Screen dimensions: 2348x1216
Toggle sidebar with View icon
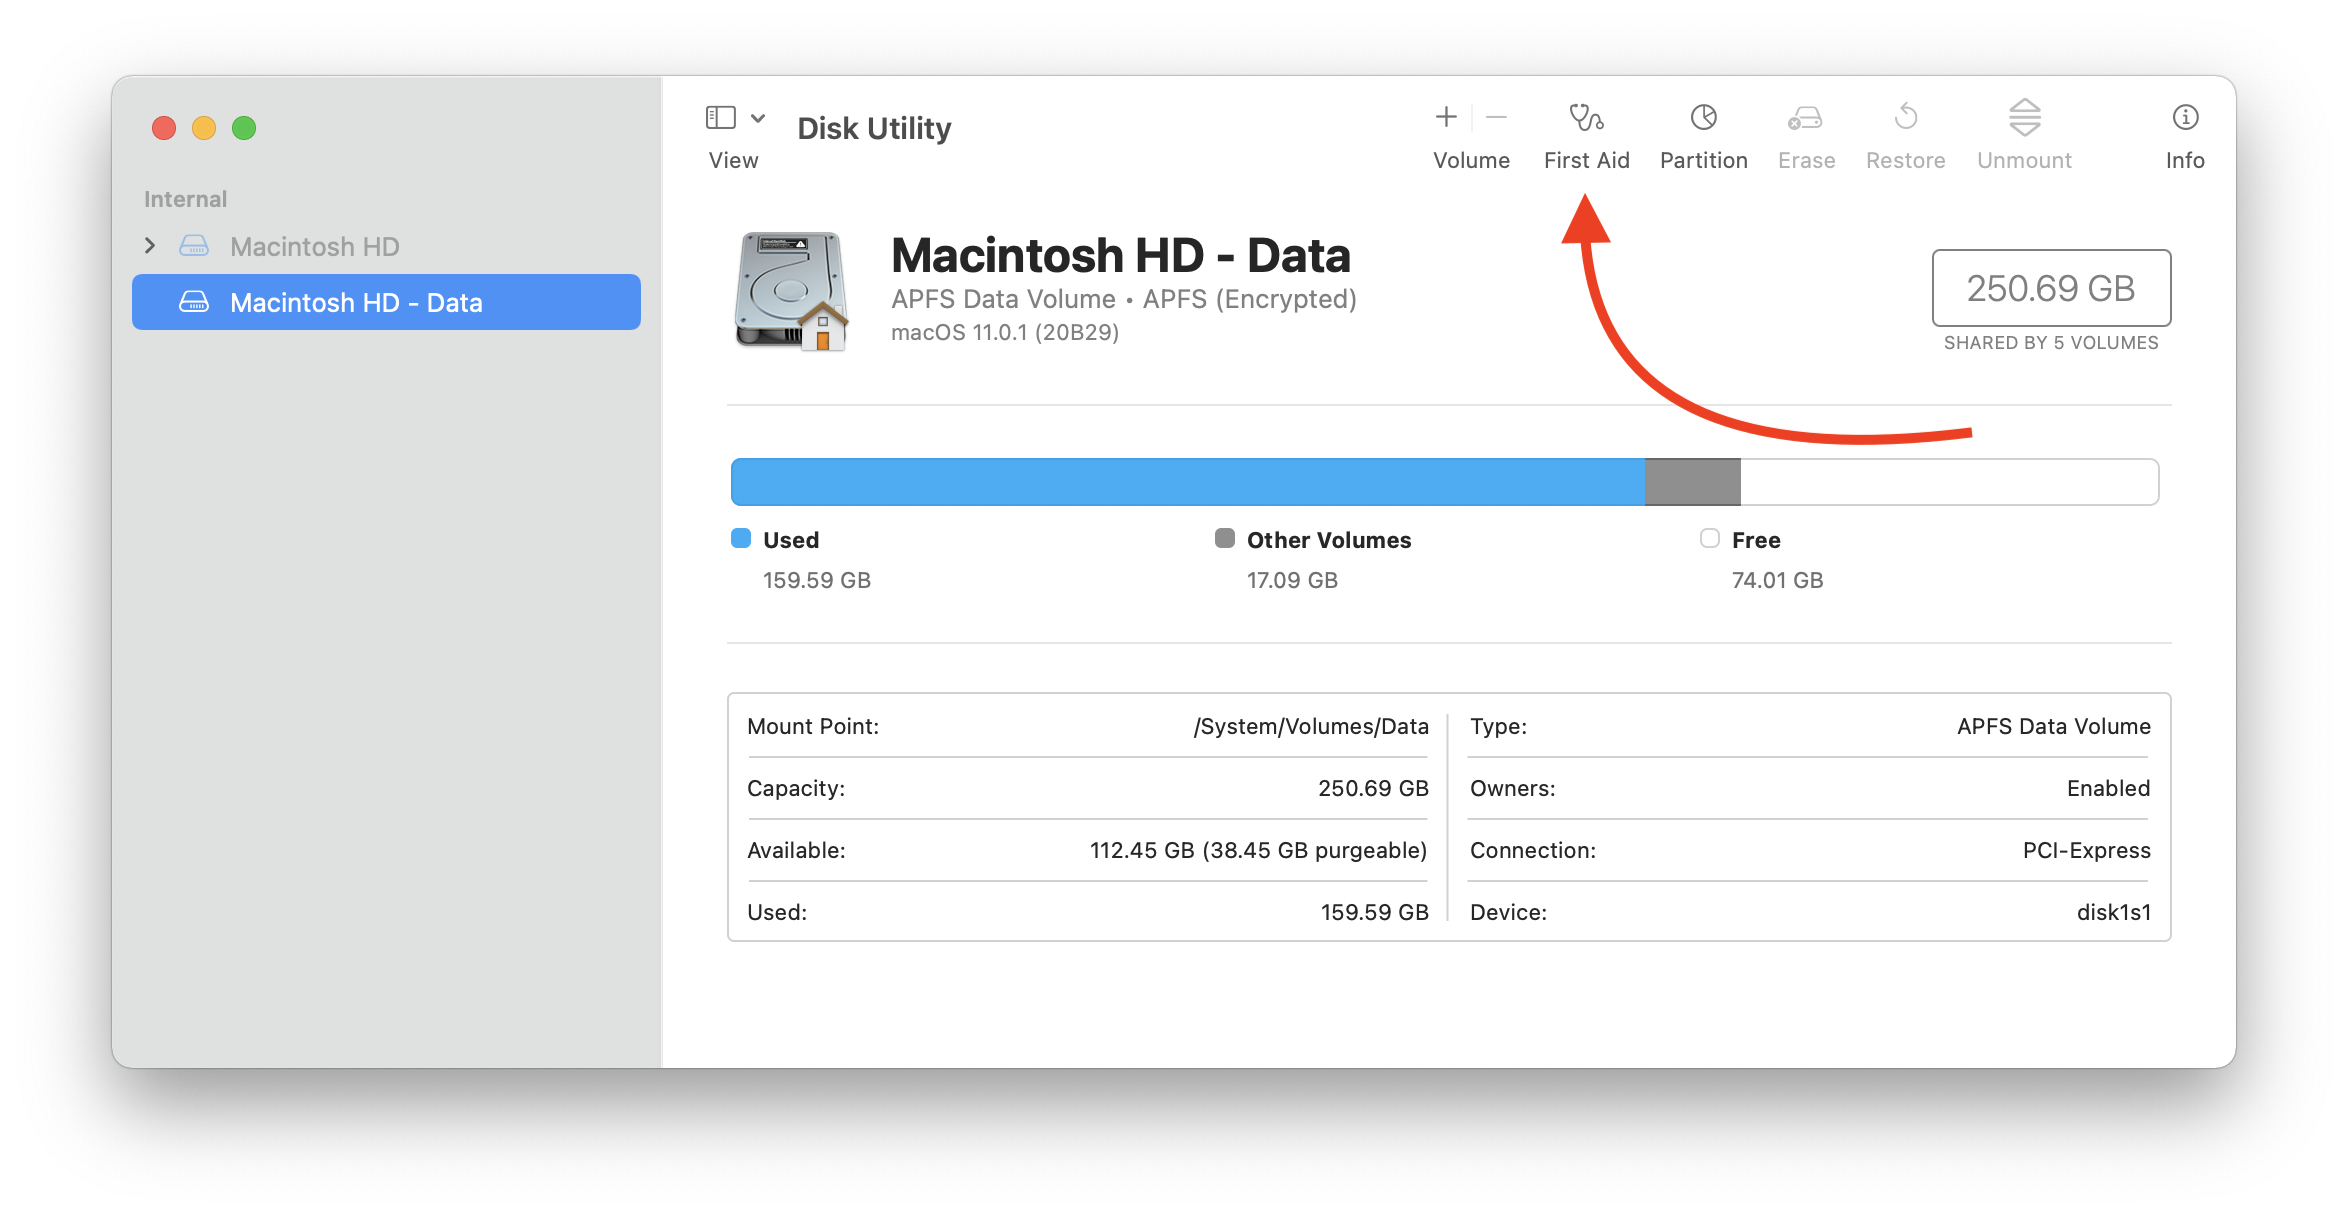click(720, 118)
